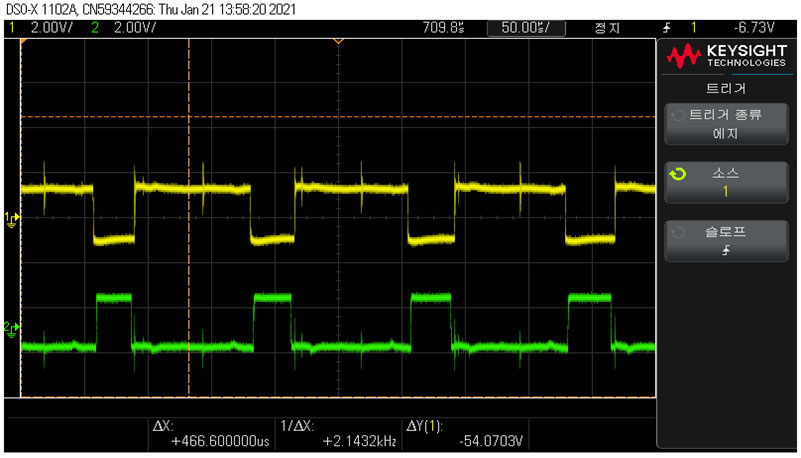Screen dimensions: 801x458
Task: Click the Keysight Technologies logo
Action: click(x=726, y=56)
